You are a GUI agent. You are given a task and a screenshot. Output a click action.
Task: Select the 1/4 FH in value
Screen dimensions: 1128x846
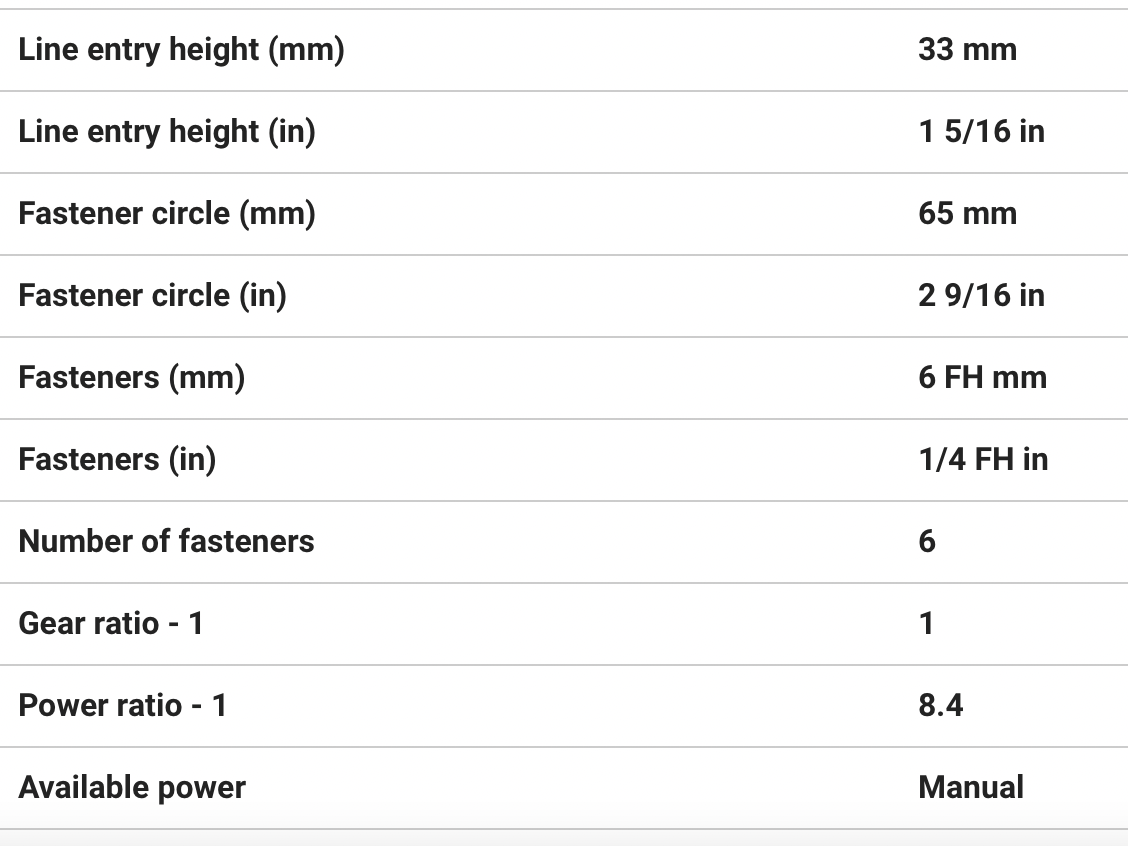pyautogui.click(x=983, y=459)
